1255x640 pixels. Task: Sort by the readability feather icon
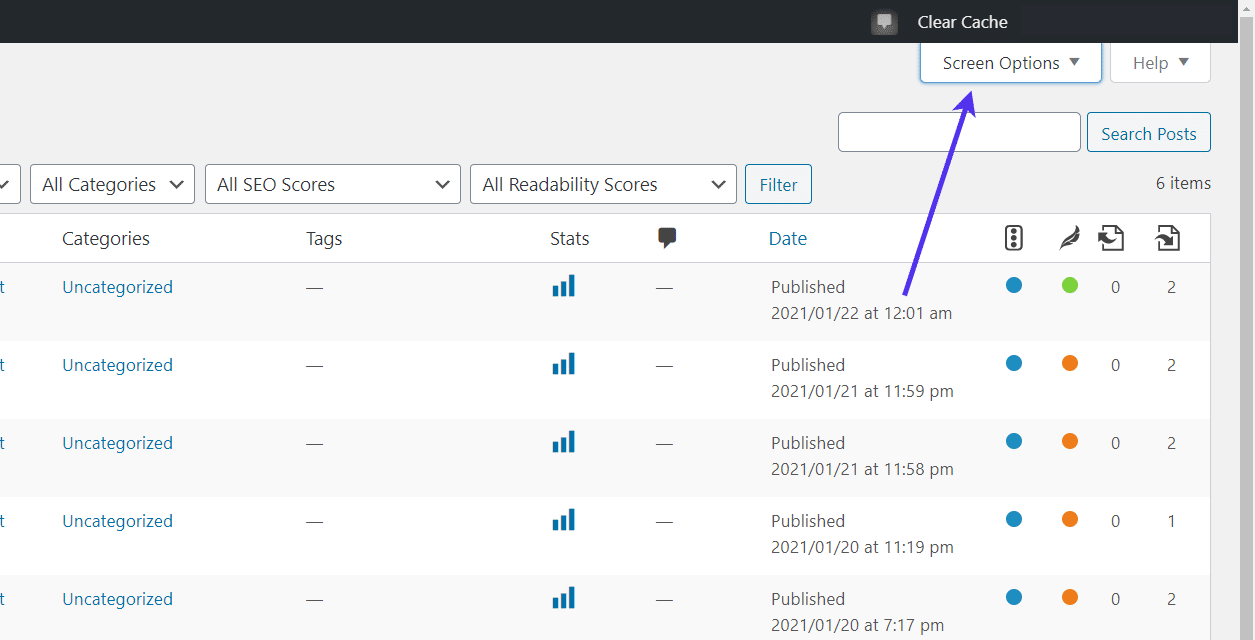click(x=1069, y=238)
